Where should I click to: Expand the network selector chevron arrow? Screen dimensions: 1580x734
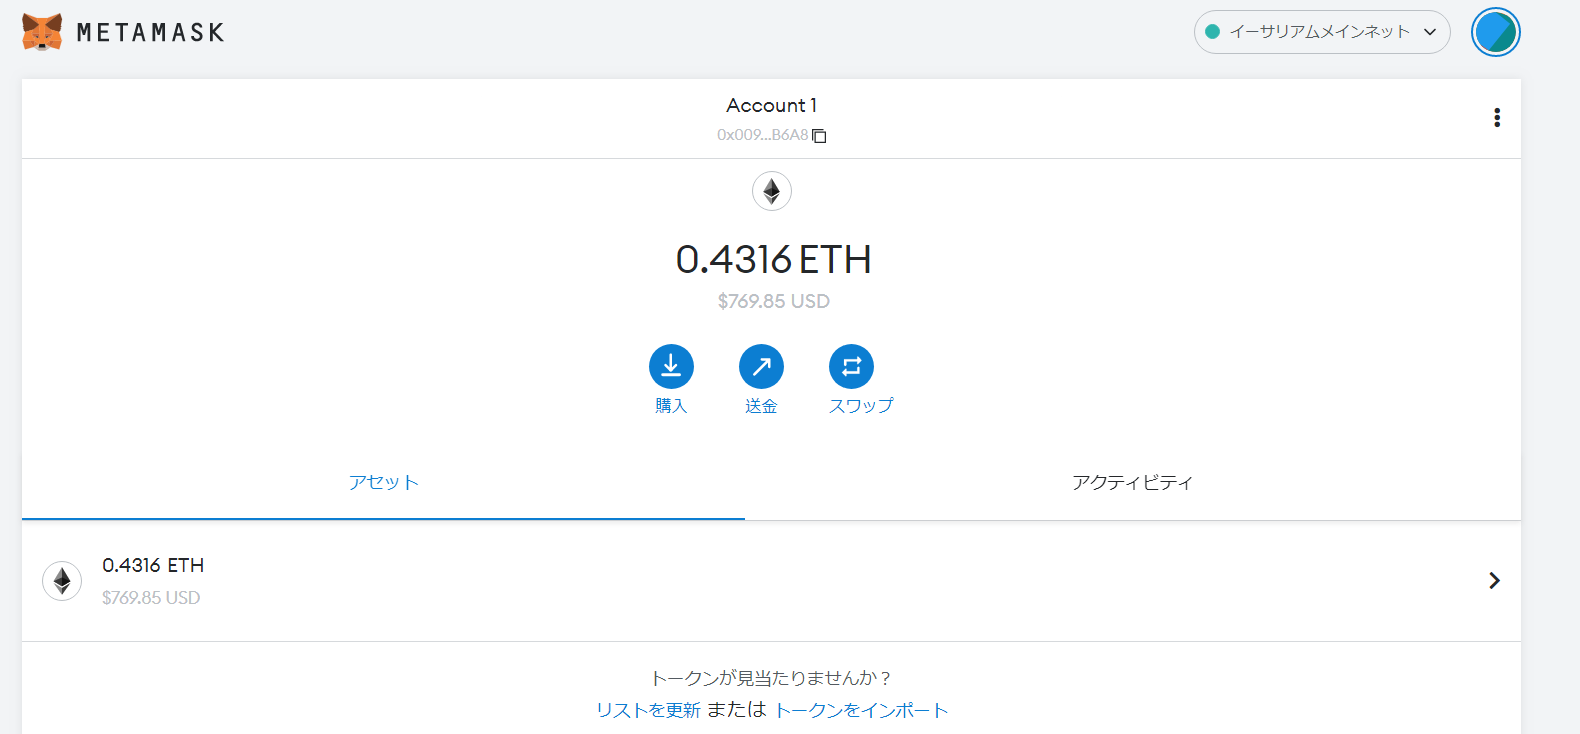1430,32
